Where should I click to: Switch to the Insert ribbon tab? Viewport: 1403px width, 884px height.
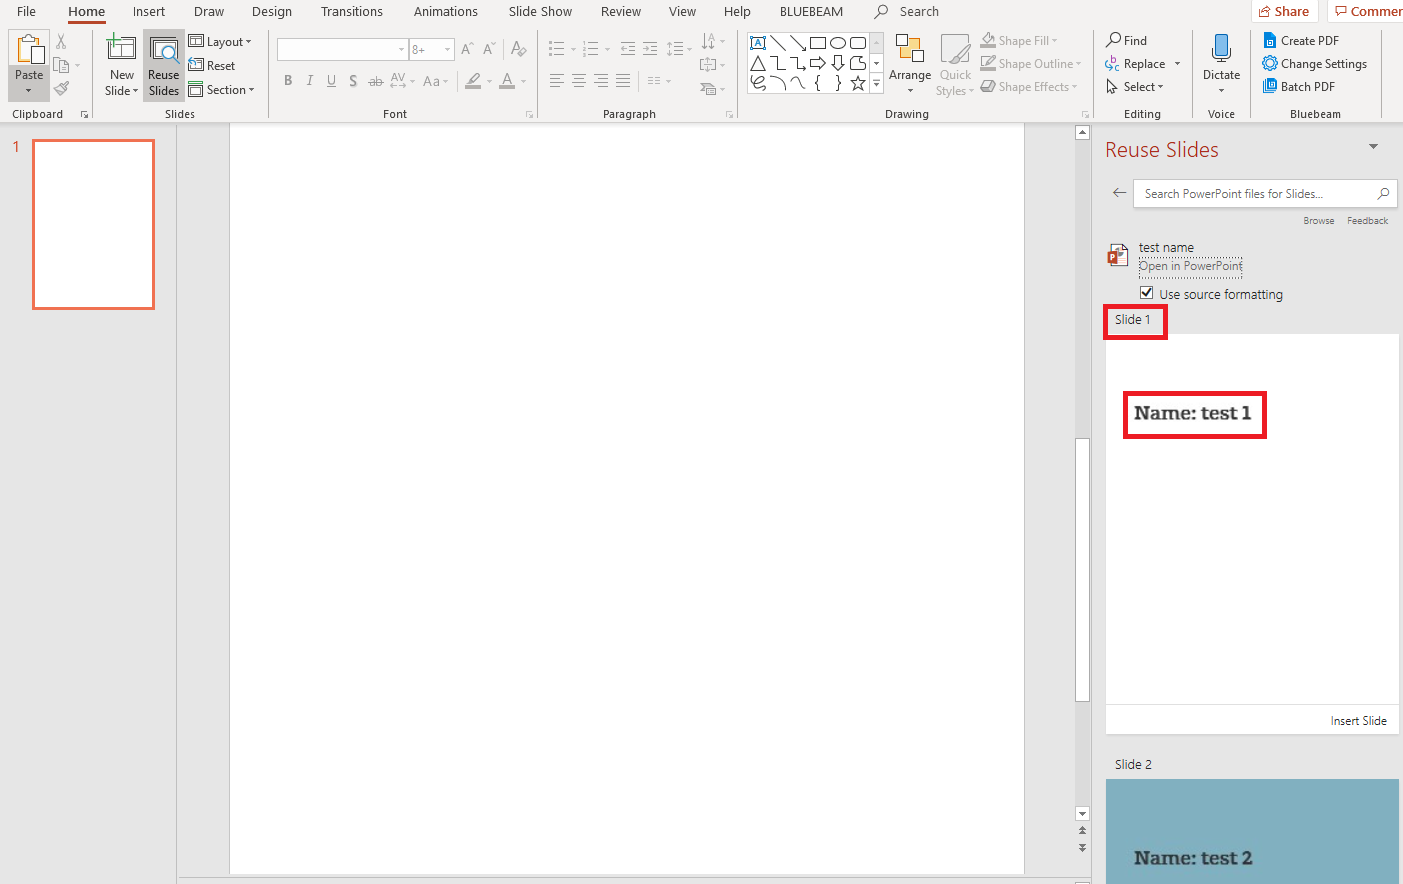coord(149,11)
